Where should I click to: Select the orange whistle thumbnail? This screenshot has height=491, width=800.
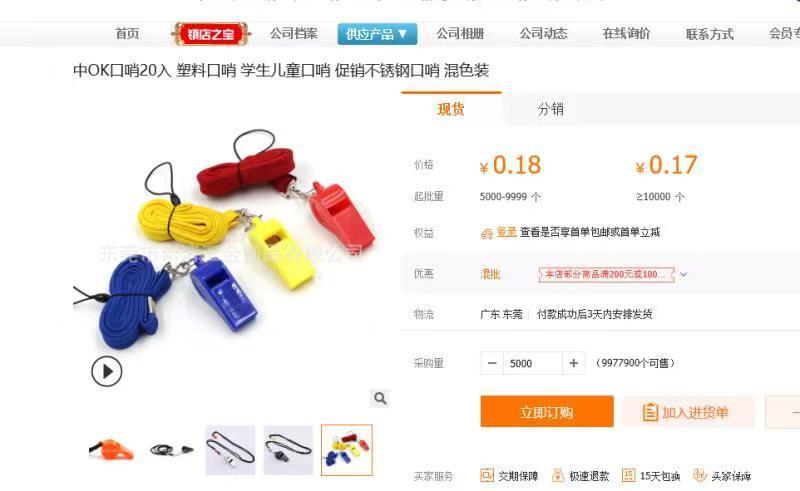point(112,450)
